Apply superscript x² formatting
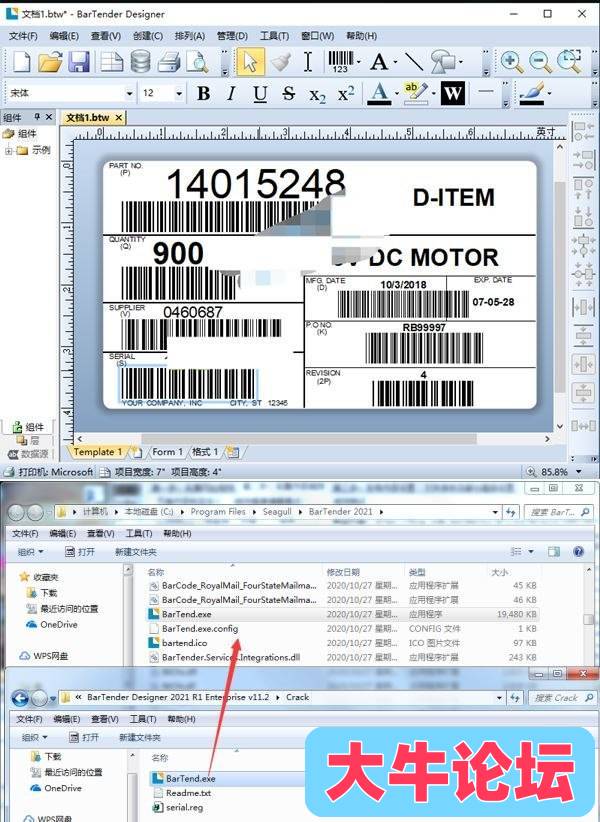Viewport: 600px width, 822px height. pos(346,93)
